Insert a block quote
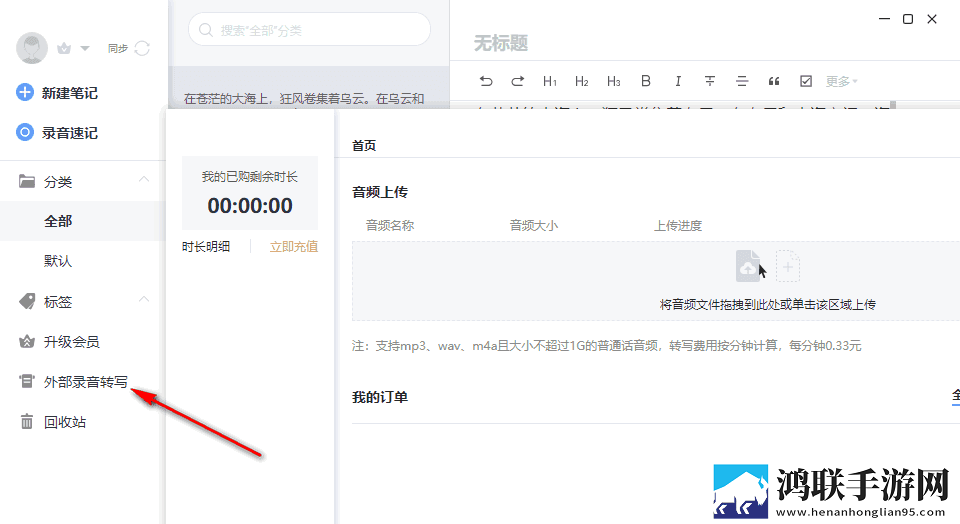Screen dimensions: 960x524 coord(774,81)
